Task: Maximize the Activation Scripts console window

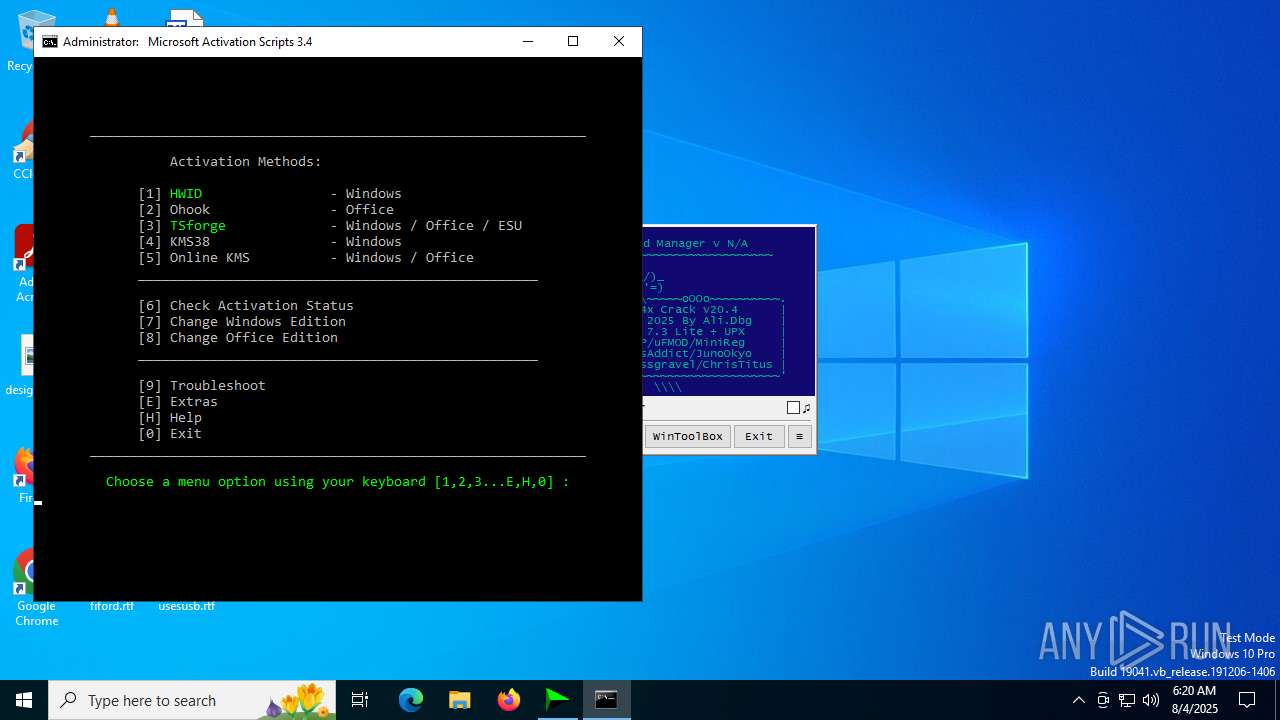Action: (573, 42)
